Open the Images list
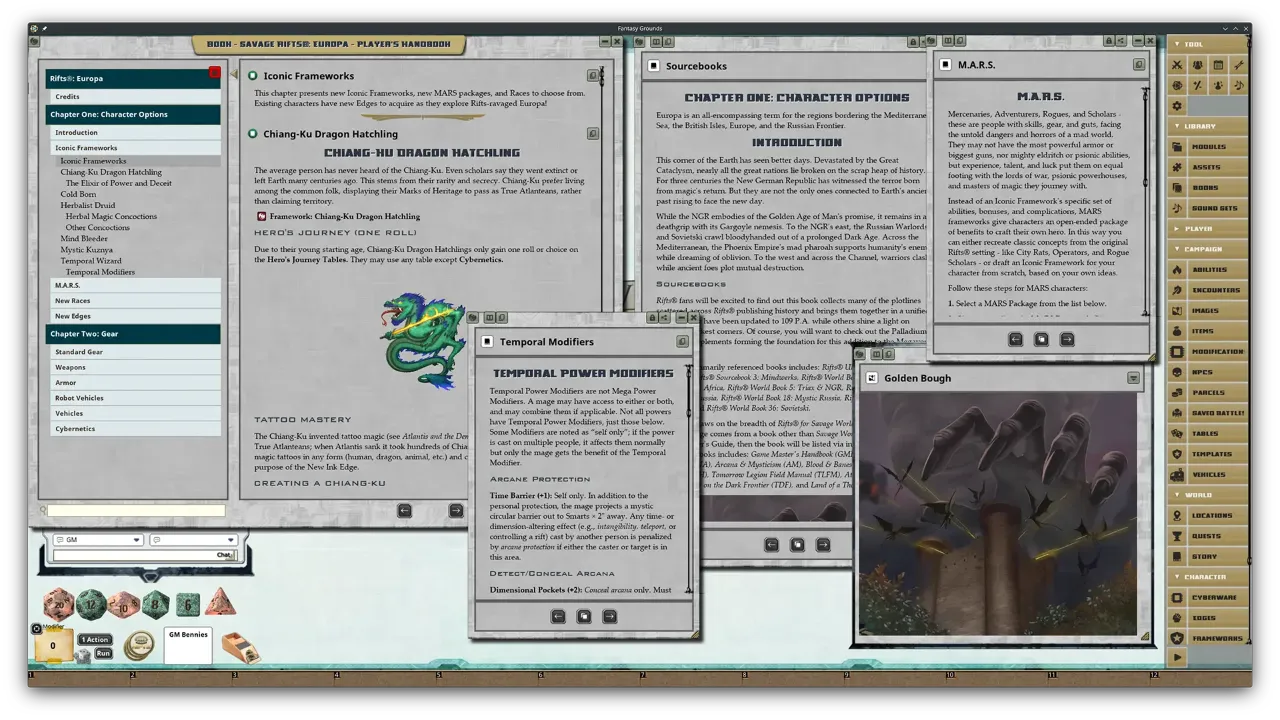1280x720 pixels. pos(1207,311)
